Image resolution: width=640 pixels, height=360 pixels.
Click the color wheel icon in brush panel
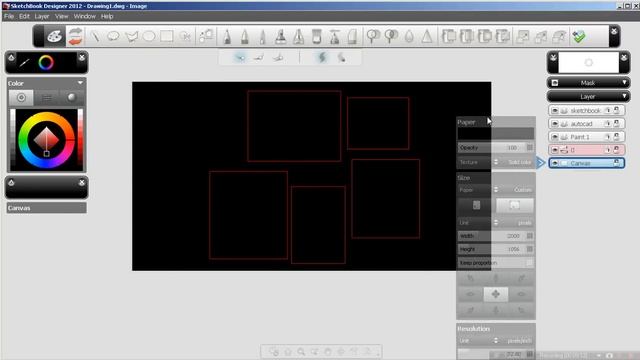pyautogui.click(x=46, y=62)
